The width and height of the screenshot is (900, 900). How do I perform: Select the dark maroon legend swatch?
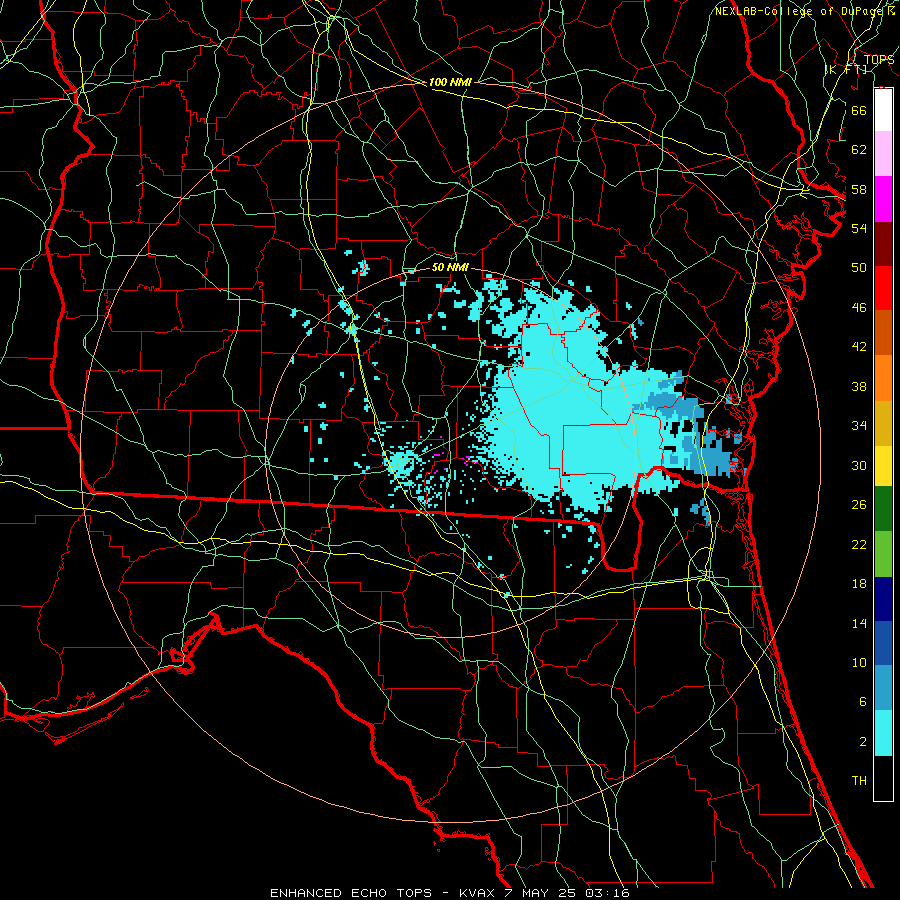click(883, 243)
